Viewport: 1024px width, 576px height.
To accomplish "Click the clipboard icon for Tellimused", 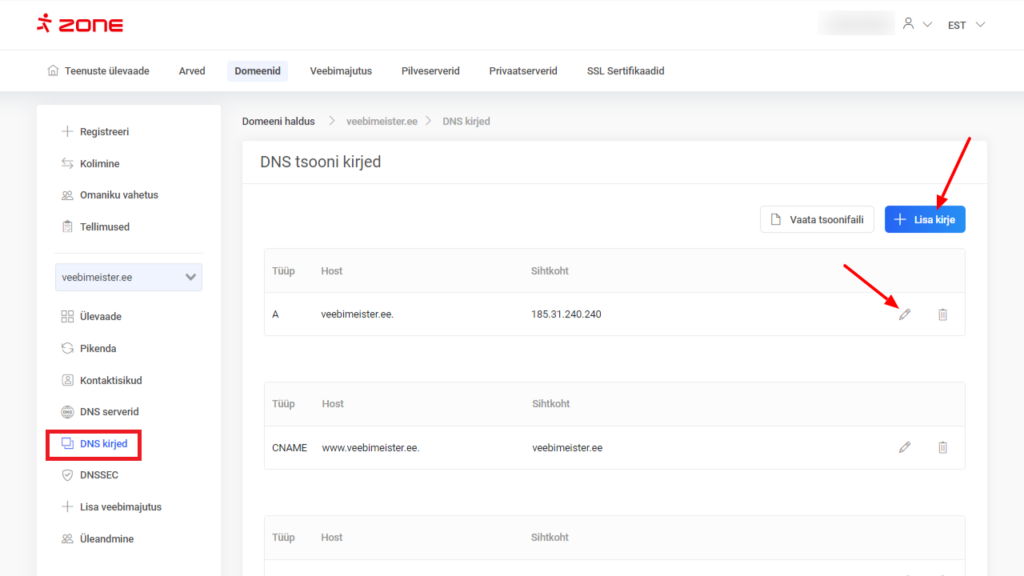I will tap(67, 227).
